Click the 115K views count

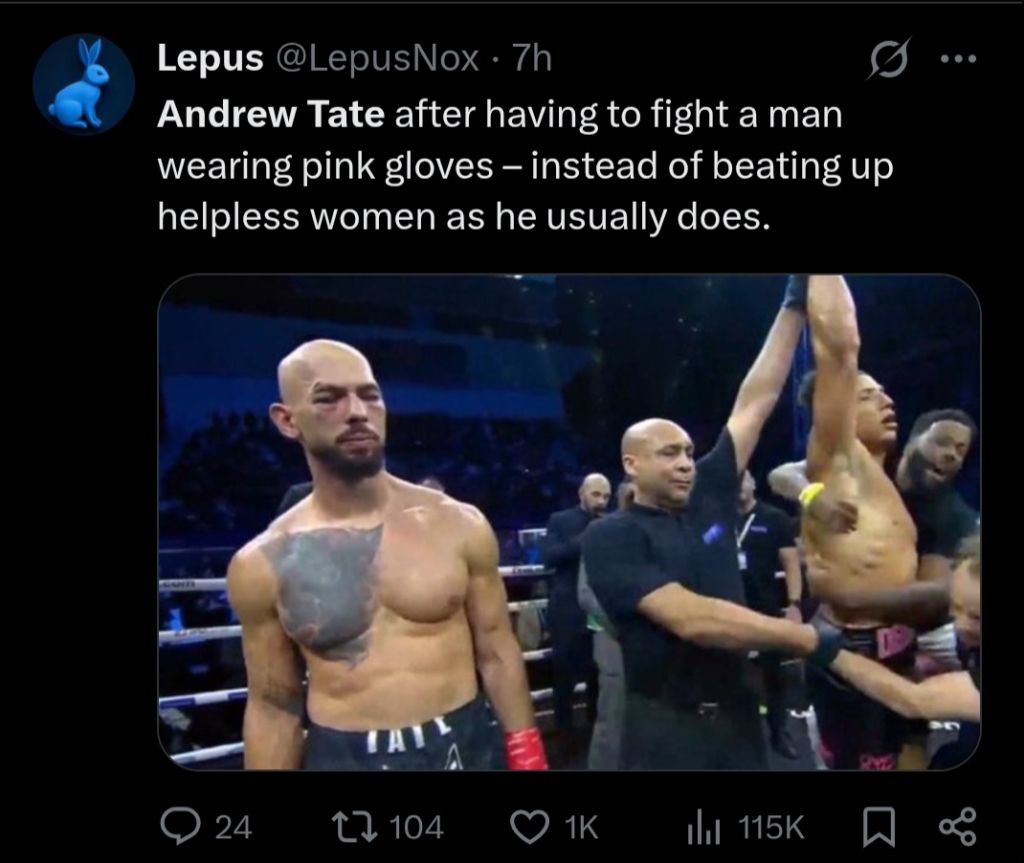pos(771,827)
